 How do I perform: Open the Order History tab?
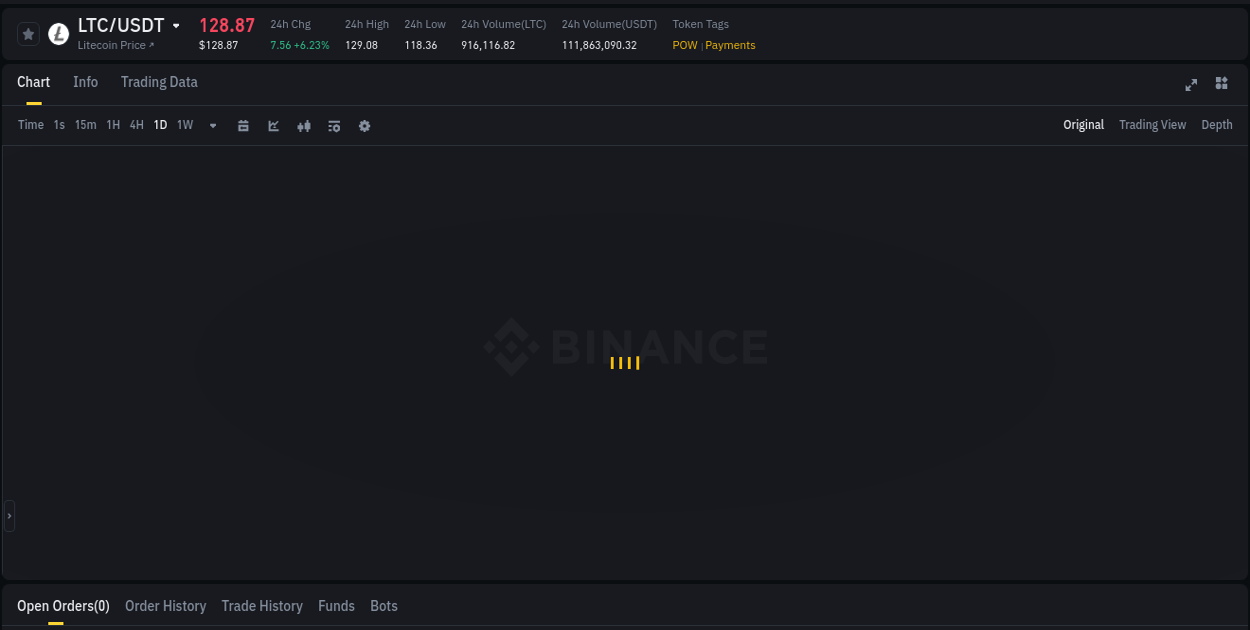165,606
